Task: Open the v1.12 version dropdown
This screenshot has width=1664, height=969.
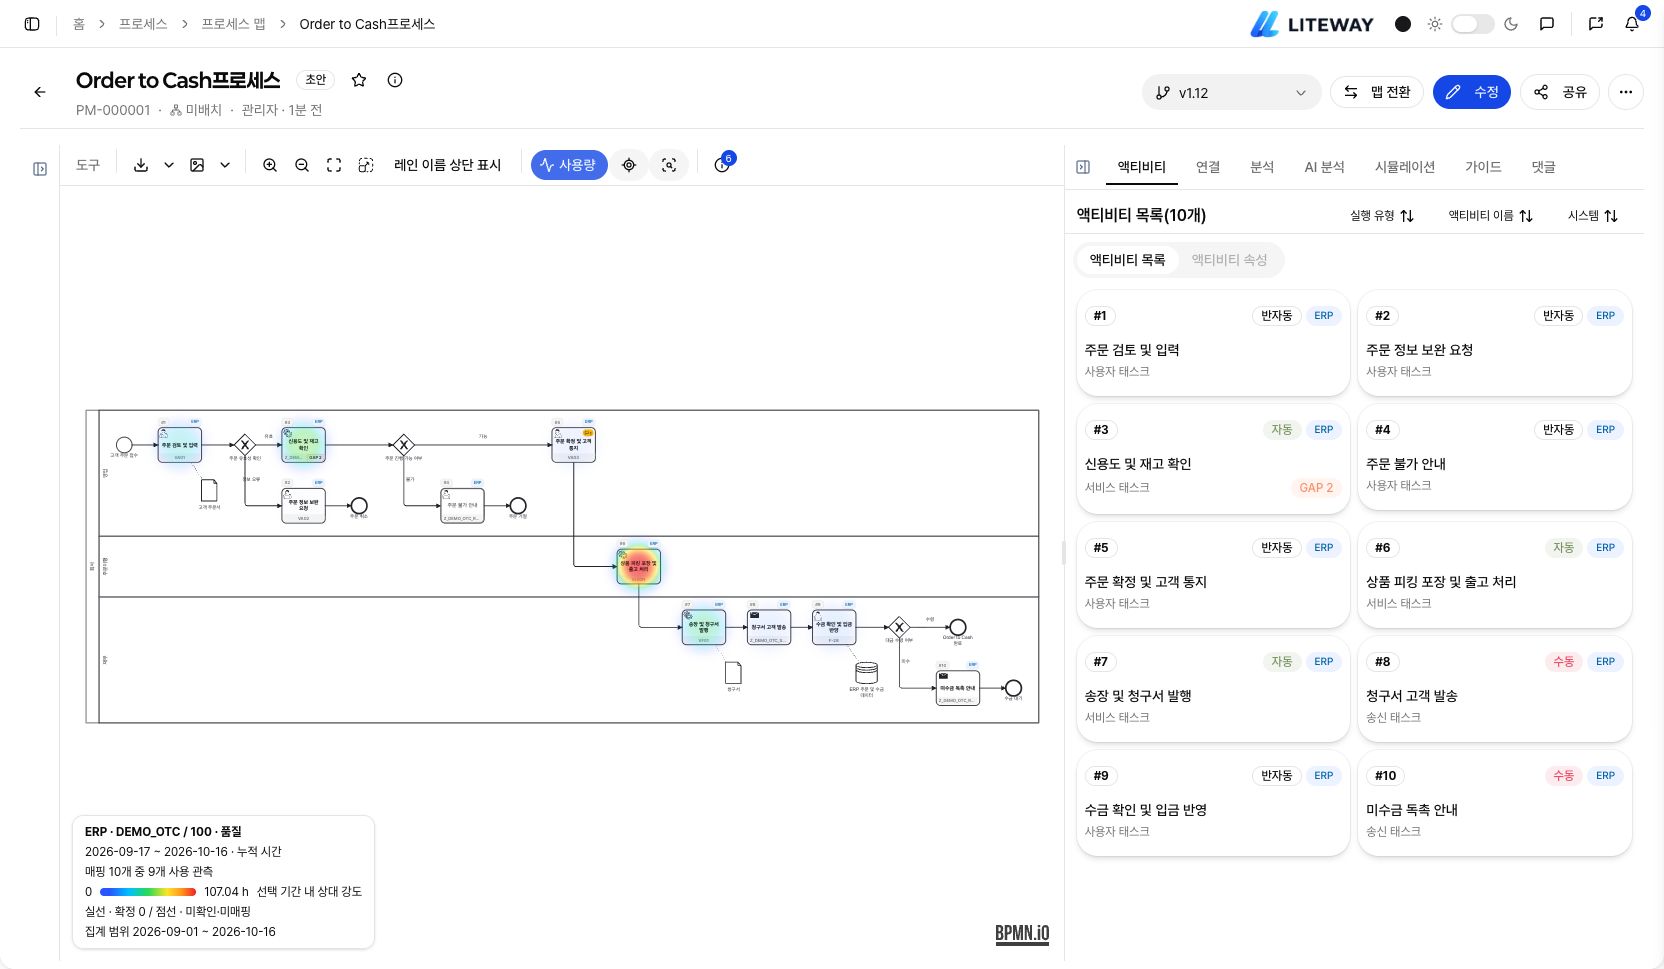Action: coord(1231,92)
